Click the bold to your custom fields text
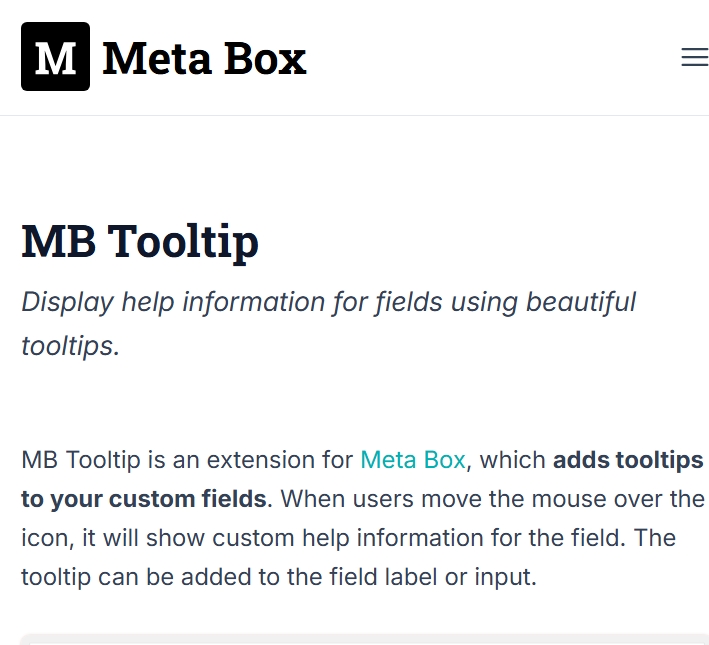Viewport: 709px width, 645px height. 144,499
